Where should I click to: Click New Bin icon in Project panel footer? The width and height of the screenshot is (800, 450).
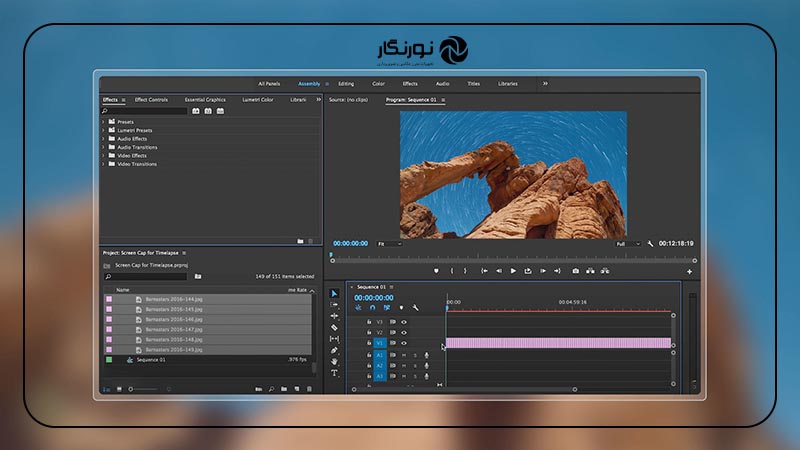click(x=284, y=389)
